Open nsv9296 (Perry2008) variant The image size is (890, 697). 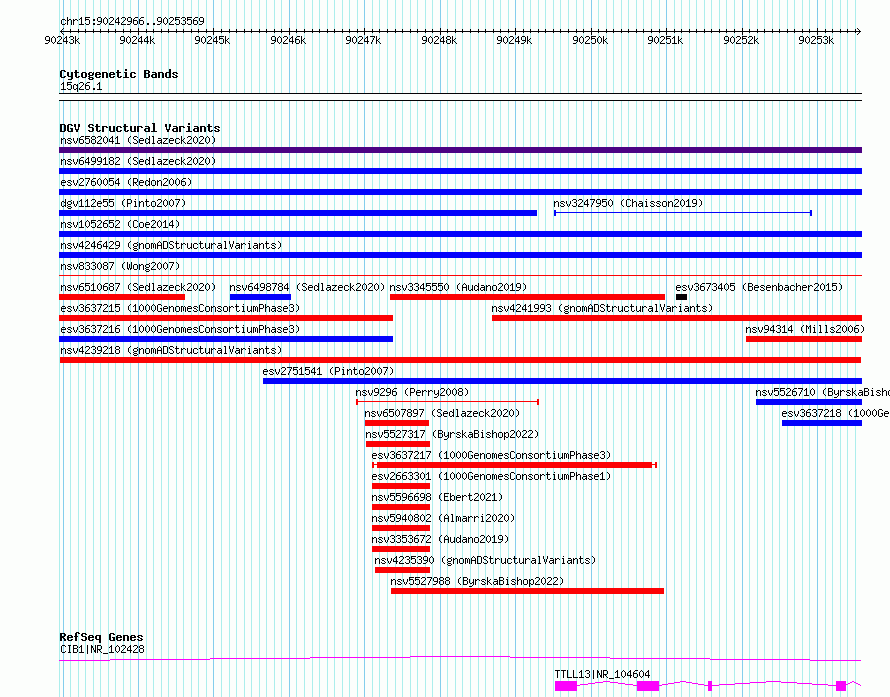412,392
